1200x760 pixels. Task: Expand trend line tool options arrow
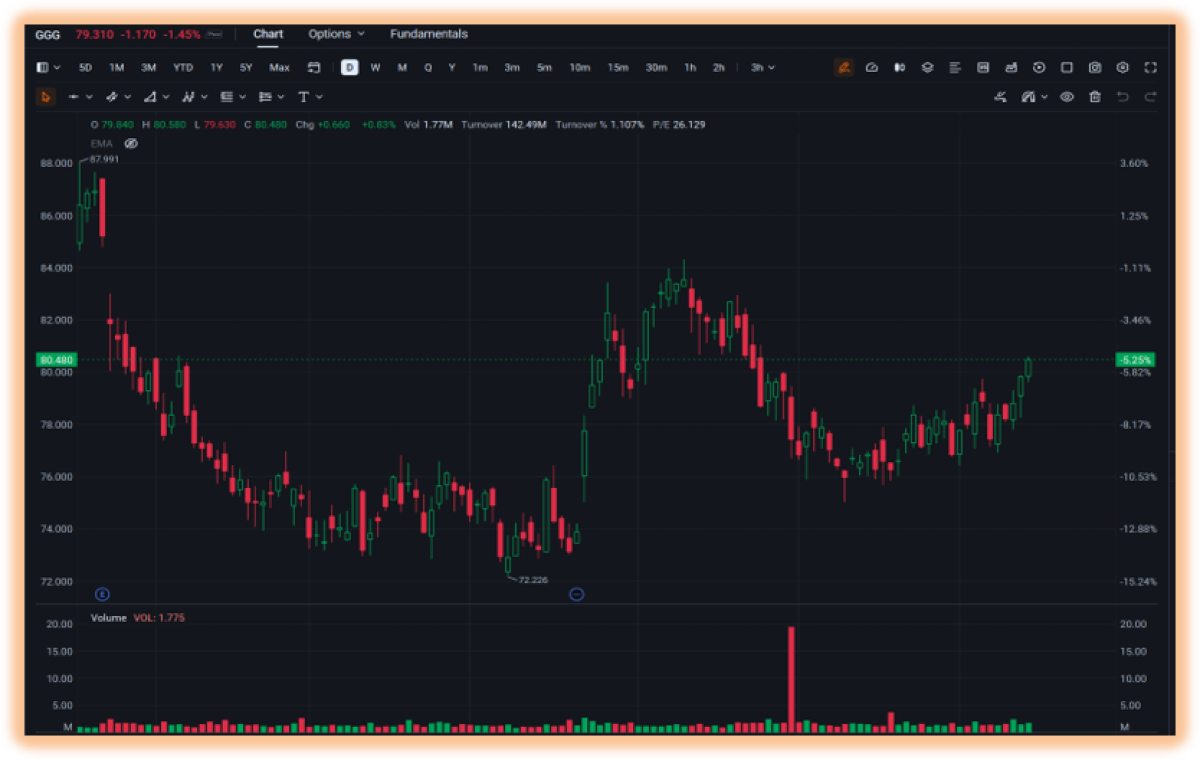click(128, 97)
